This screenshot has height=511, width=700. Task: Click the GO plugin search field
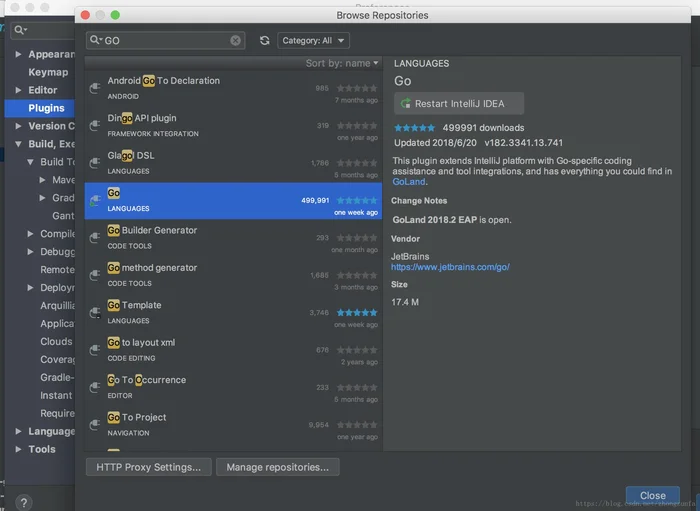165,41
